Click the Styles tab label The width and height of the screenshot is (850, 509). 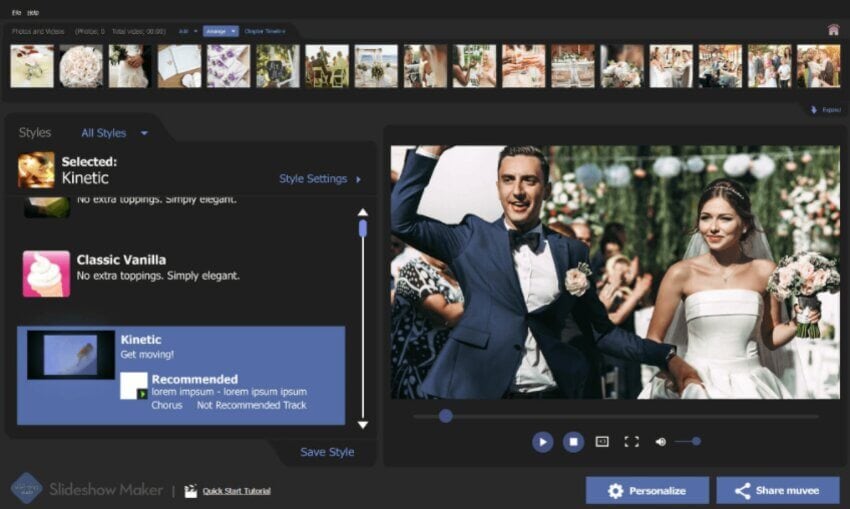(35, 133)
